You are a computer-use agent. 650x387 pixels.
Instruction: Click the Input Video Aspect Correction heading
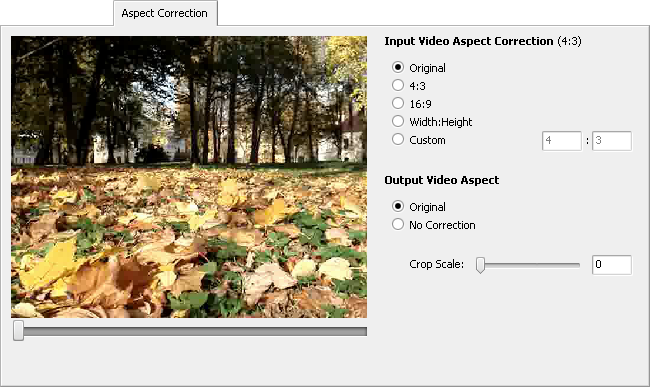468,41
